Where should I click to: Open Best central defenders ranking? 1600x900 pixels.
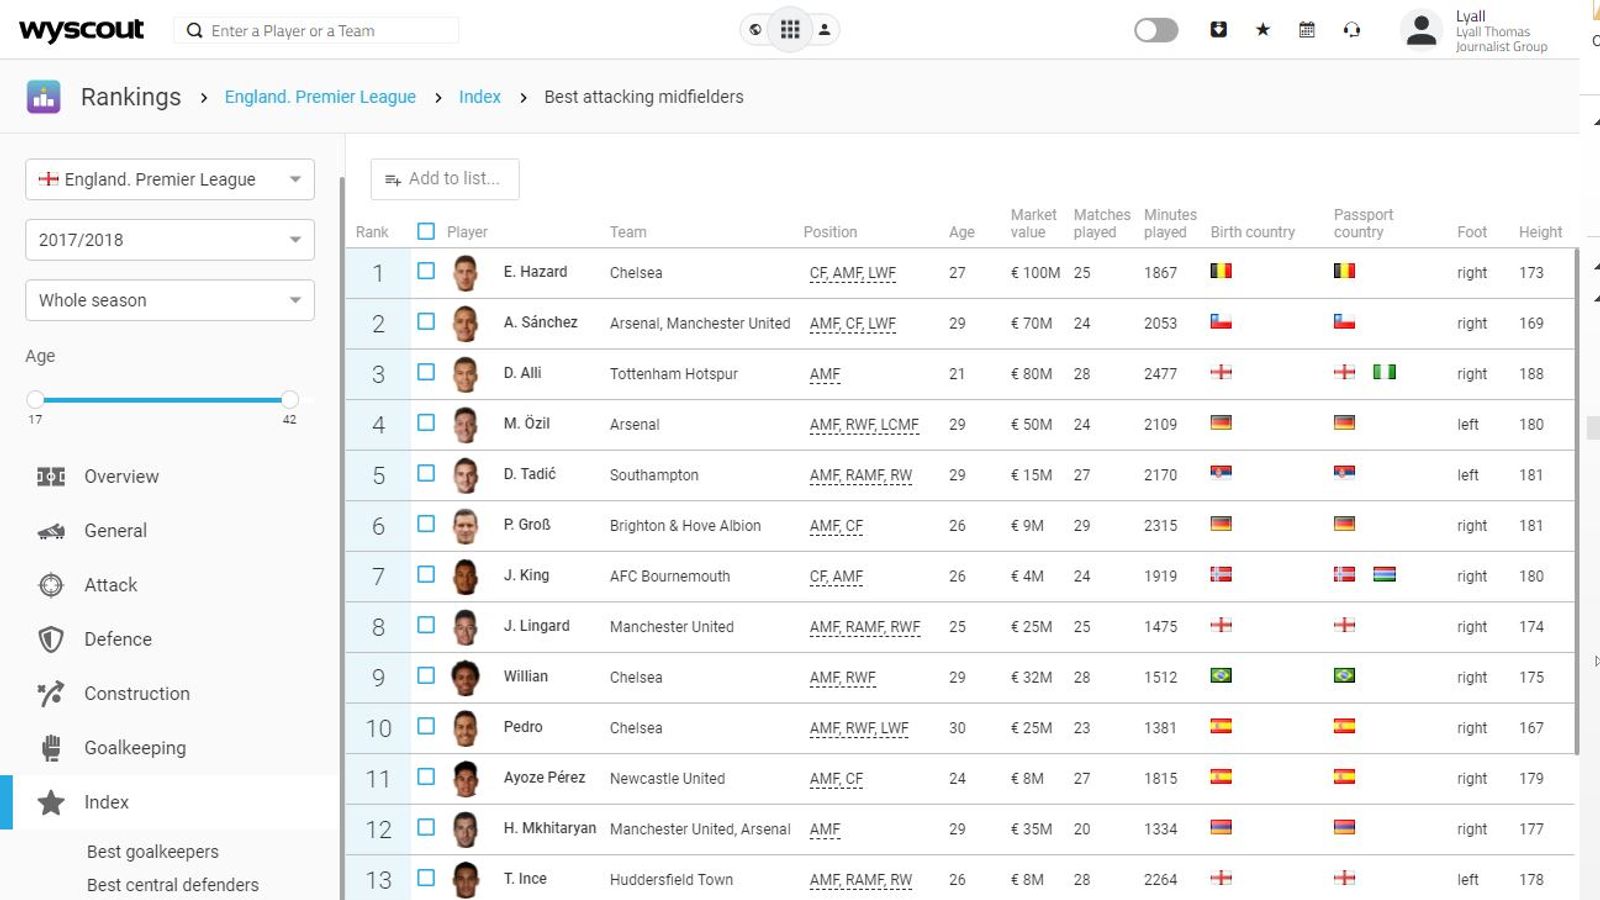click(x=172, y=884)
